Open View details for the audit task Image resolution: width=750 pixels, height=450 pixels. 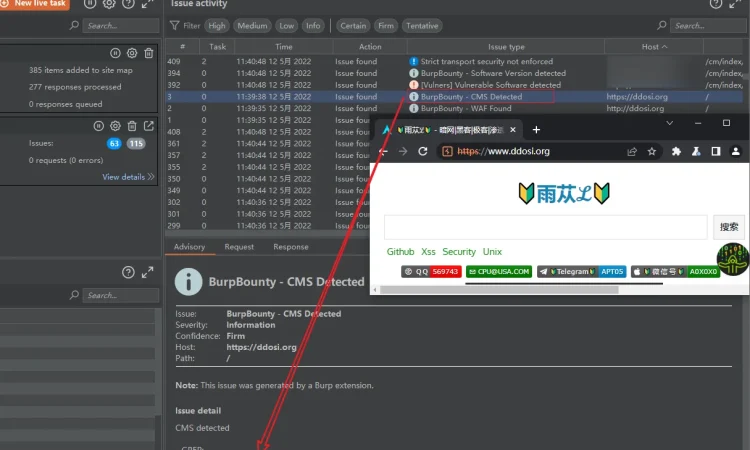(128, 176)
